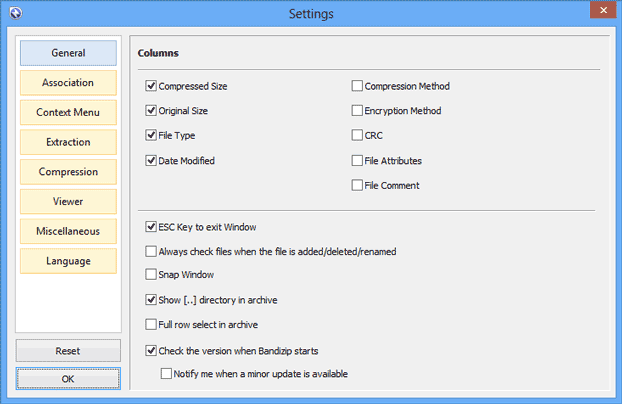Turn on Full row select in archive
Viewport: 622px width, 404px height.
[151, 325]
